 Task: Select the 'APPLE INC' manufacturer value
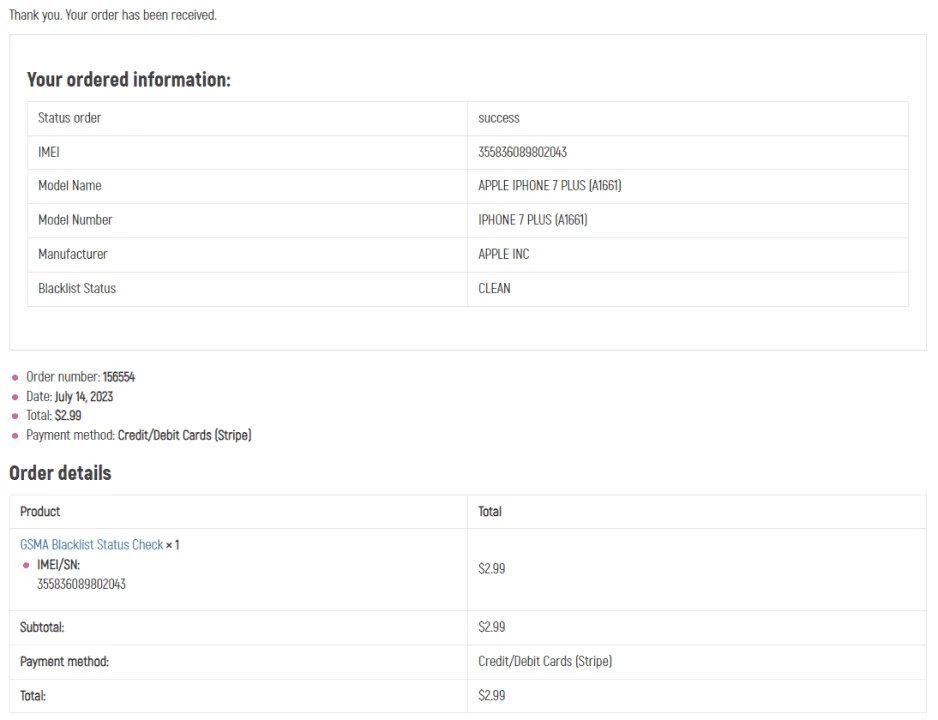(504, 254)
